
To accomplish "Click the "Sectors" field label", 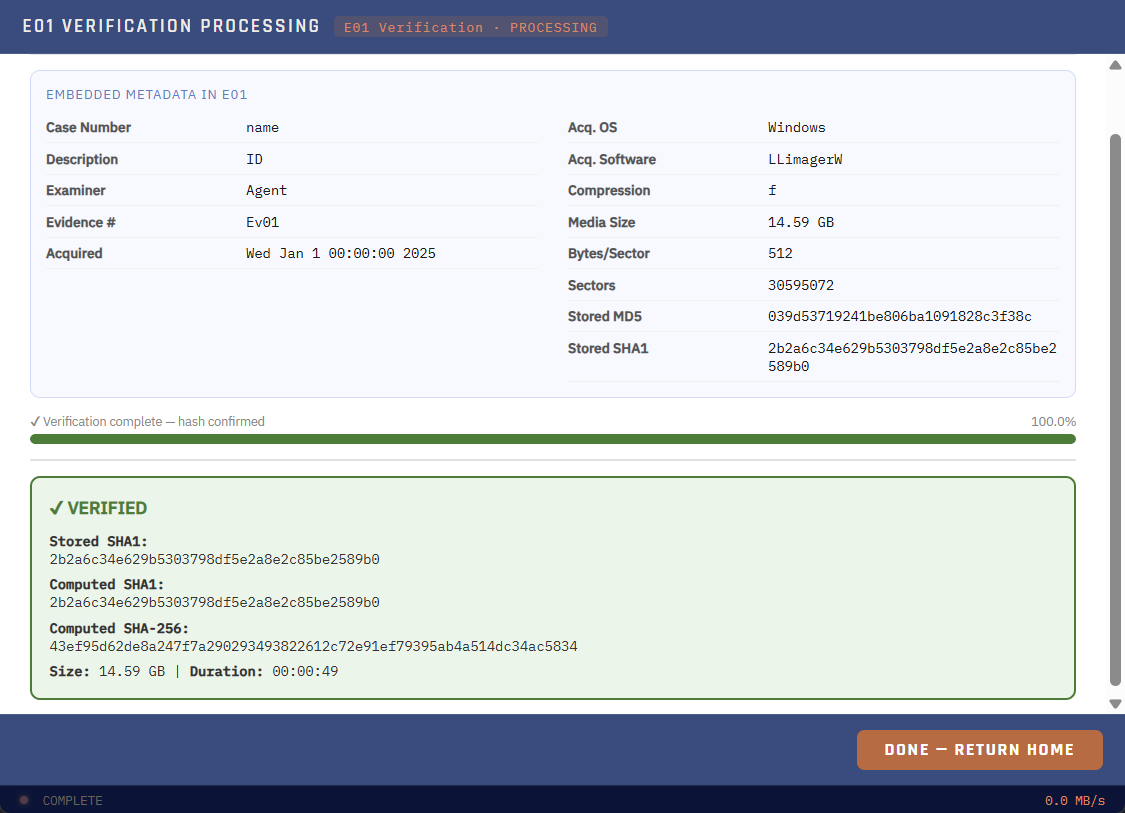I will (592, 286).
